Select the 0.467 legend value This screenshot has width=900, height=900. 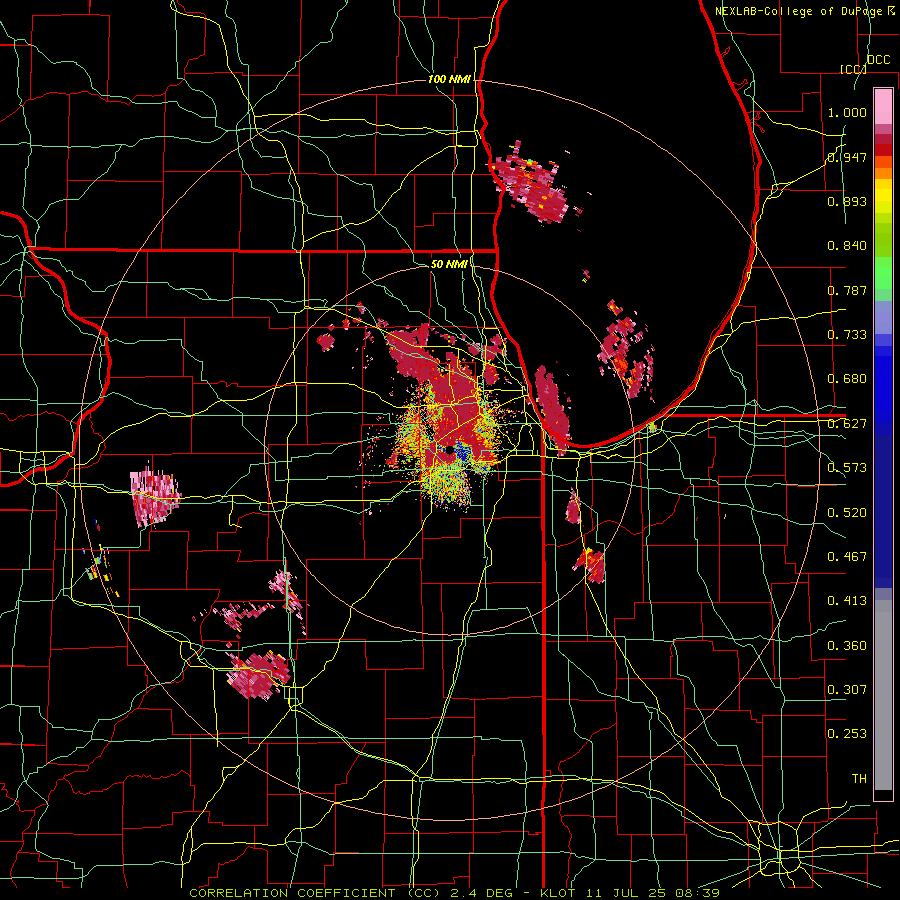click(847, 557)
